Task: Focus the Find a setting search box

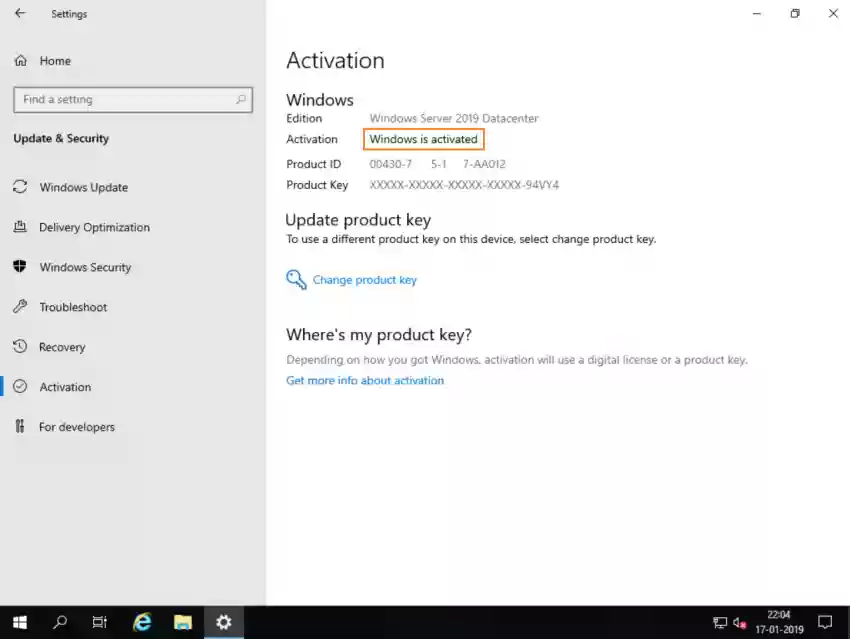Action: click(x=133, y=100)
